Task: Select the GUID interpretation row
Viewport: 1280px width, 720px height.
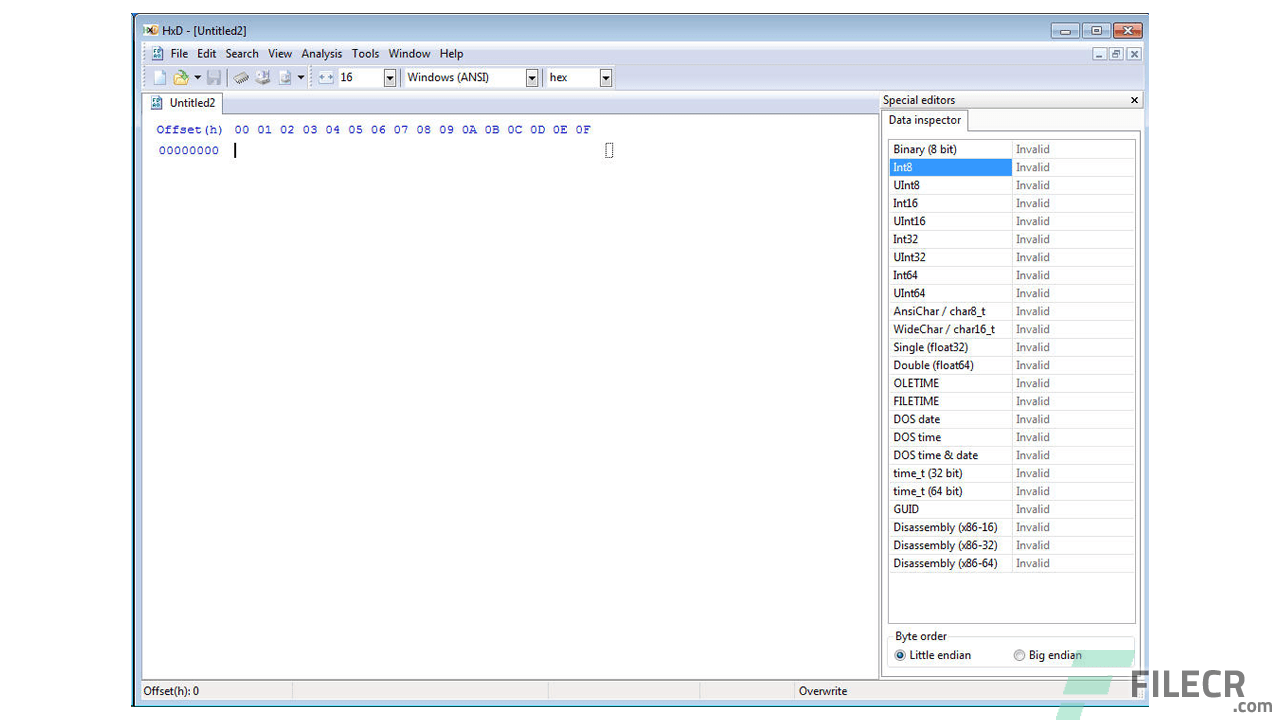Action: tap(950, 509)
